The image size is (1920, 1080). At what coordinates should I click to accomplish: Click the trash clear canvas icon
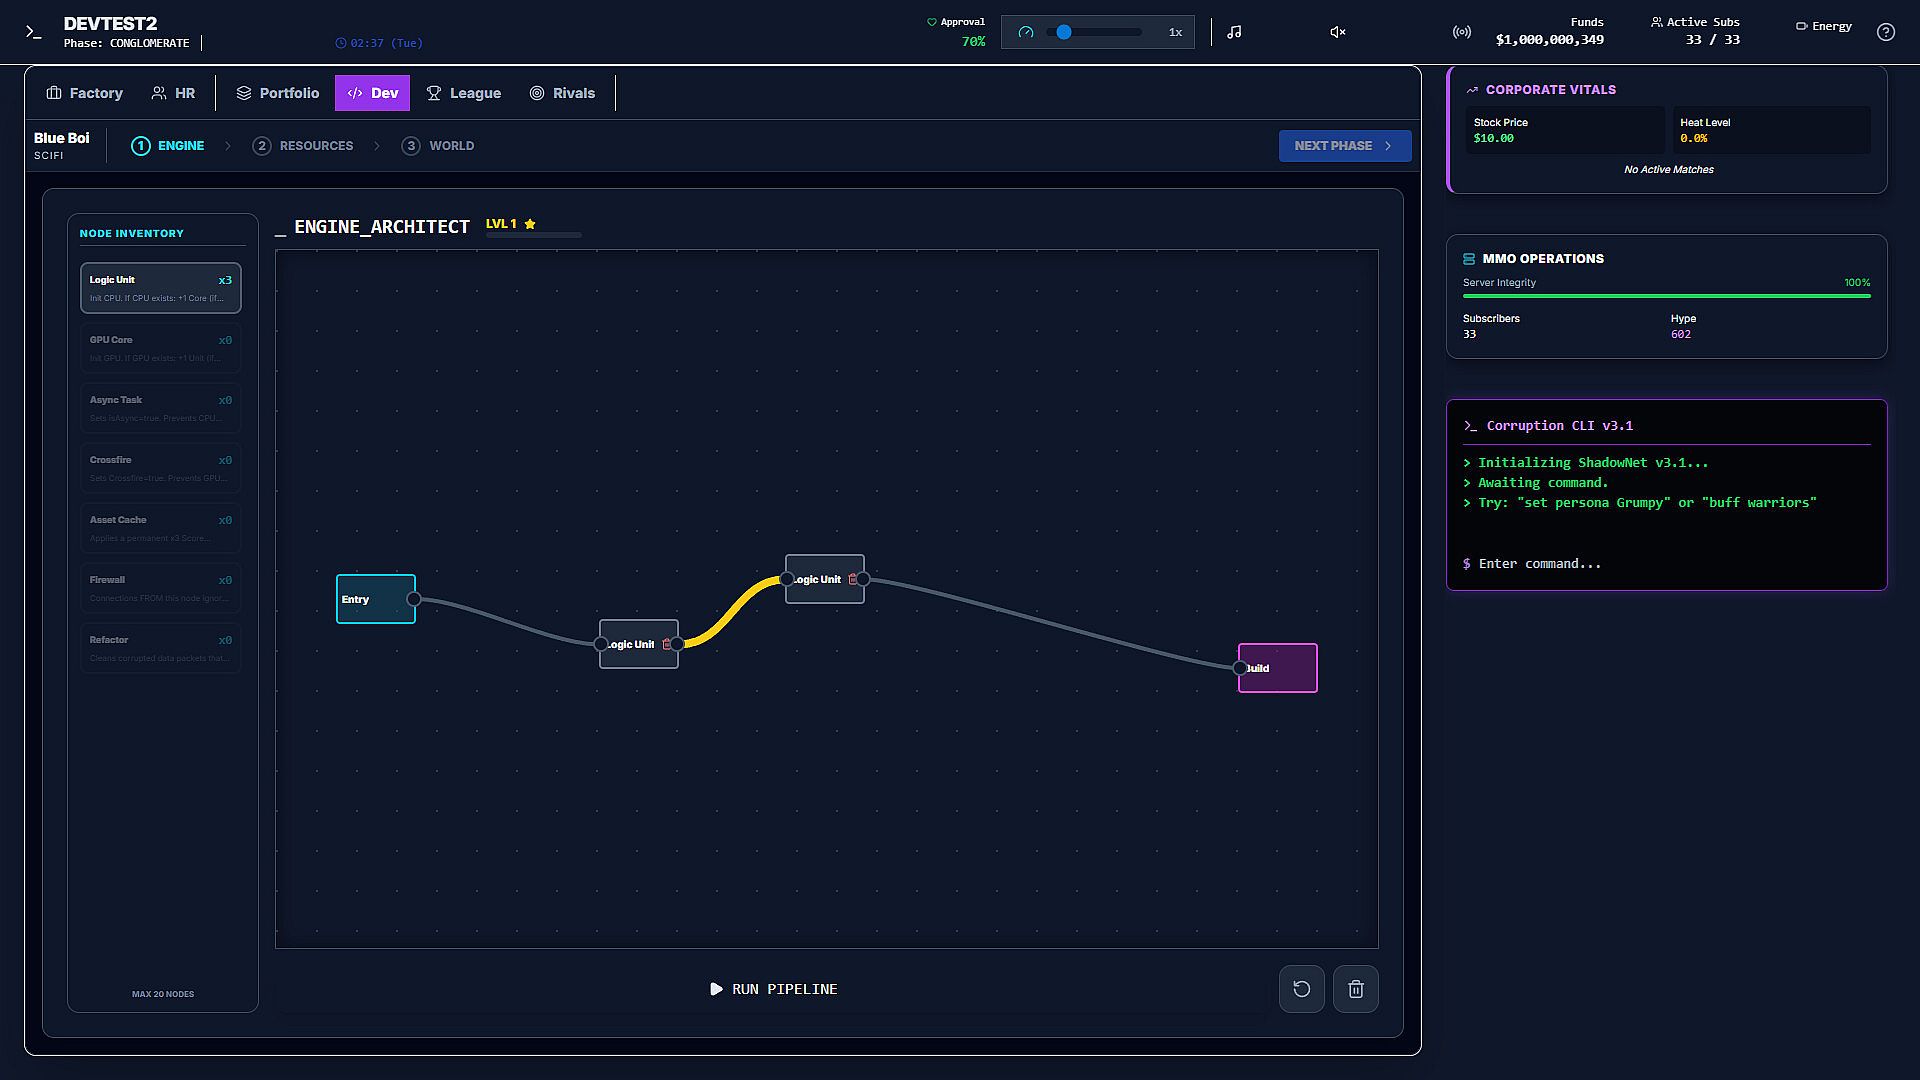point(1355,989)
